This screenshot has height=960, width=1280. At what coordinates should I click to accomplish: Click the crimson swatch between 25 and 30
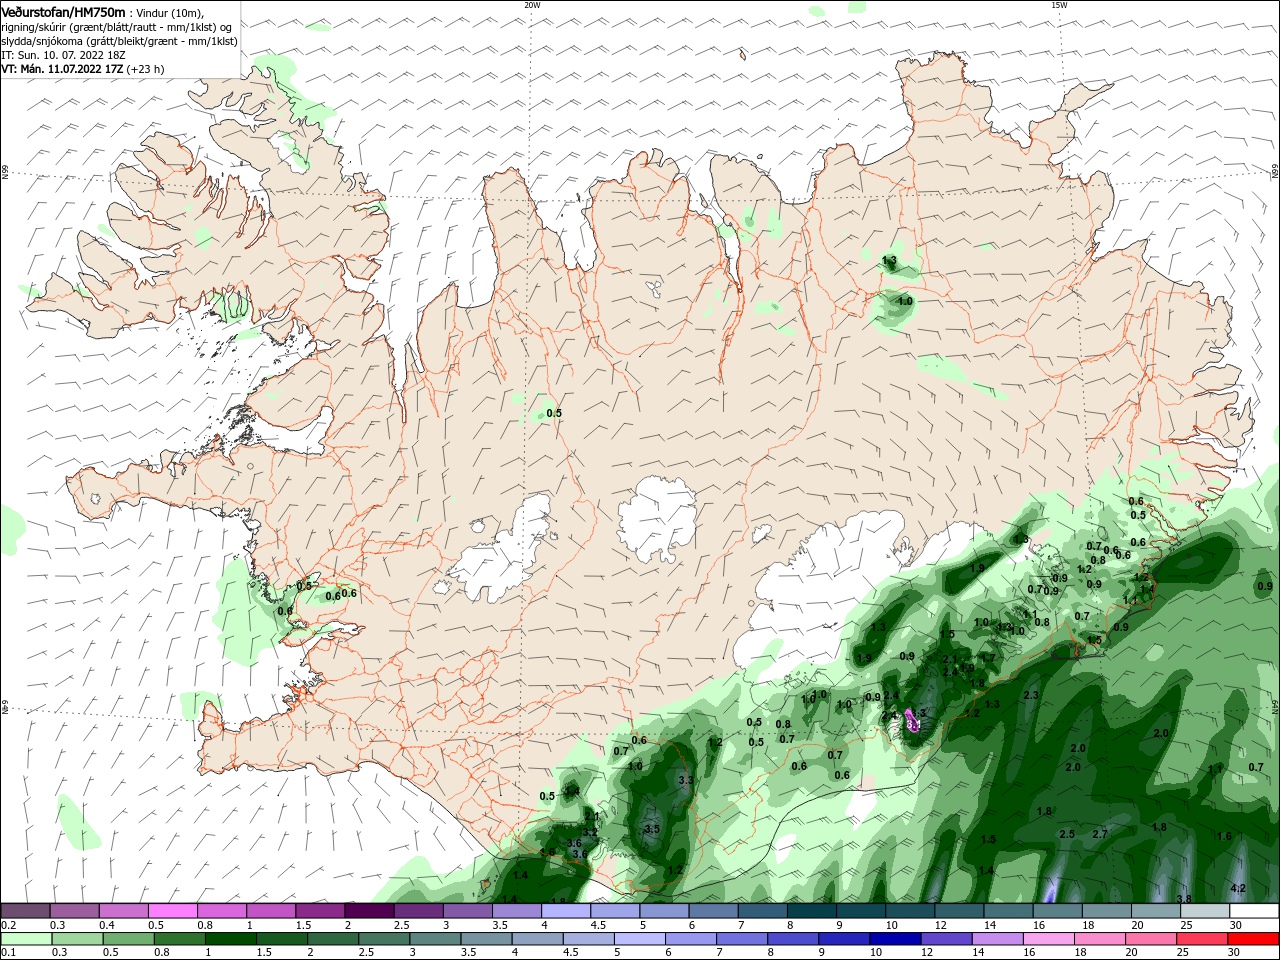[x=1203, y=939]
